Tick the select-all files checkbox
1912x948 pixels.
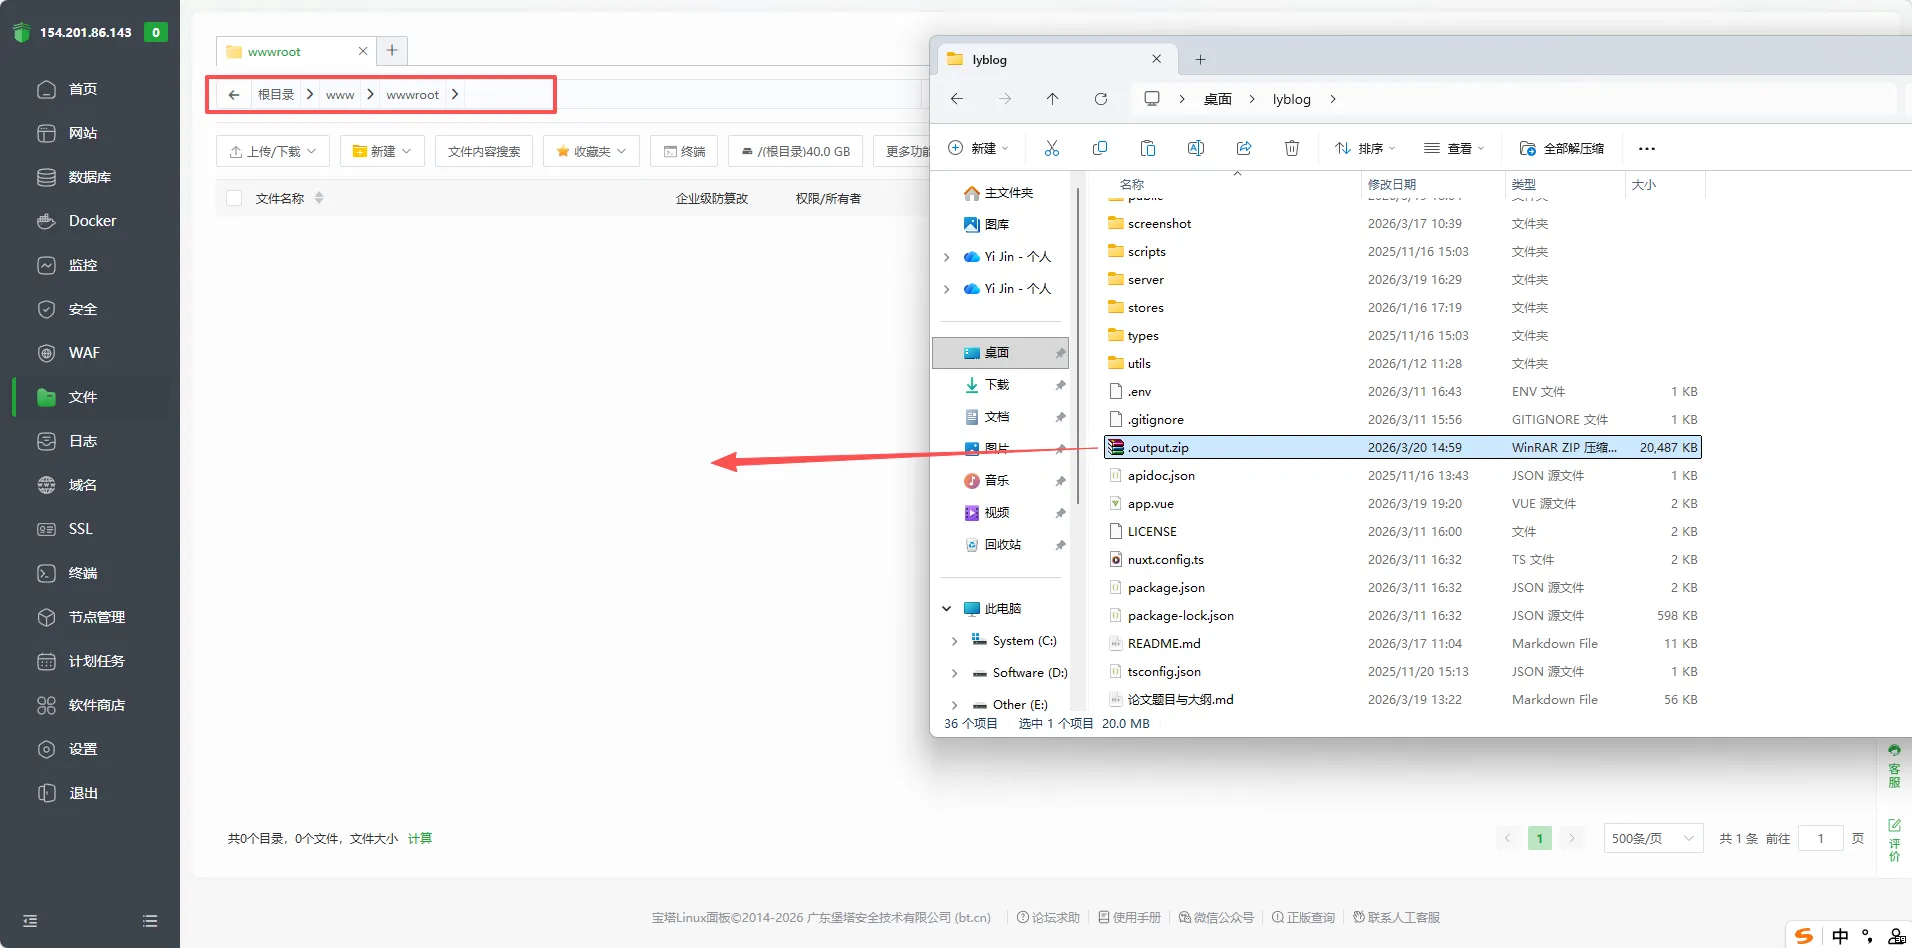tap(234, 198)
